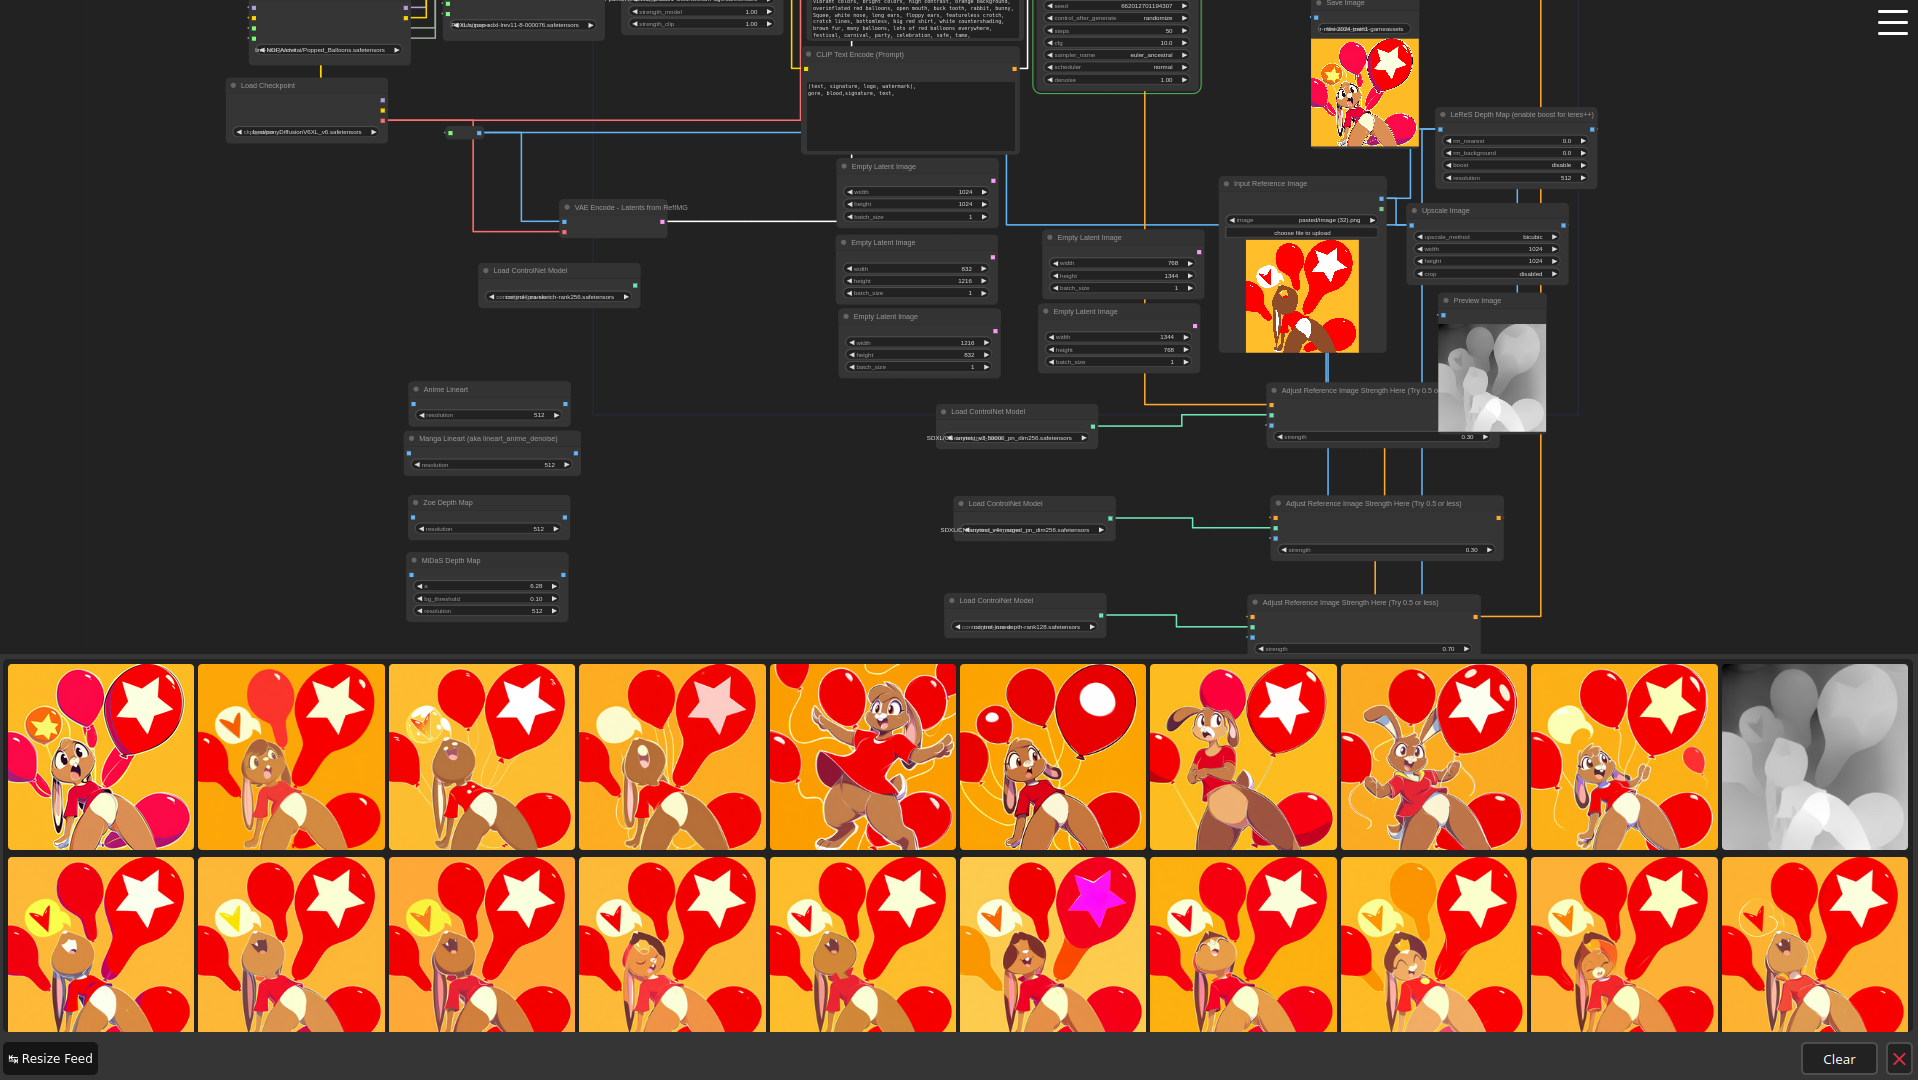Open the hamburger menu in top-right corner
Image resolution: width=1918 pixels, height=1080 pixels.
click(x=1892, y=22)
